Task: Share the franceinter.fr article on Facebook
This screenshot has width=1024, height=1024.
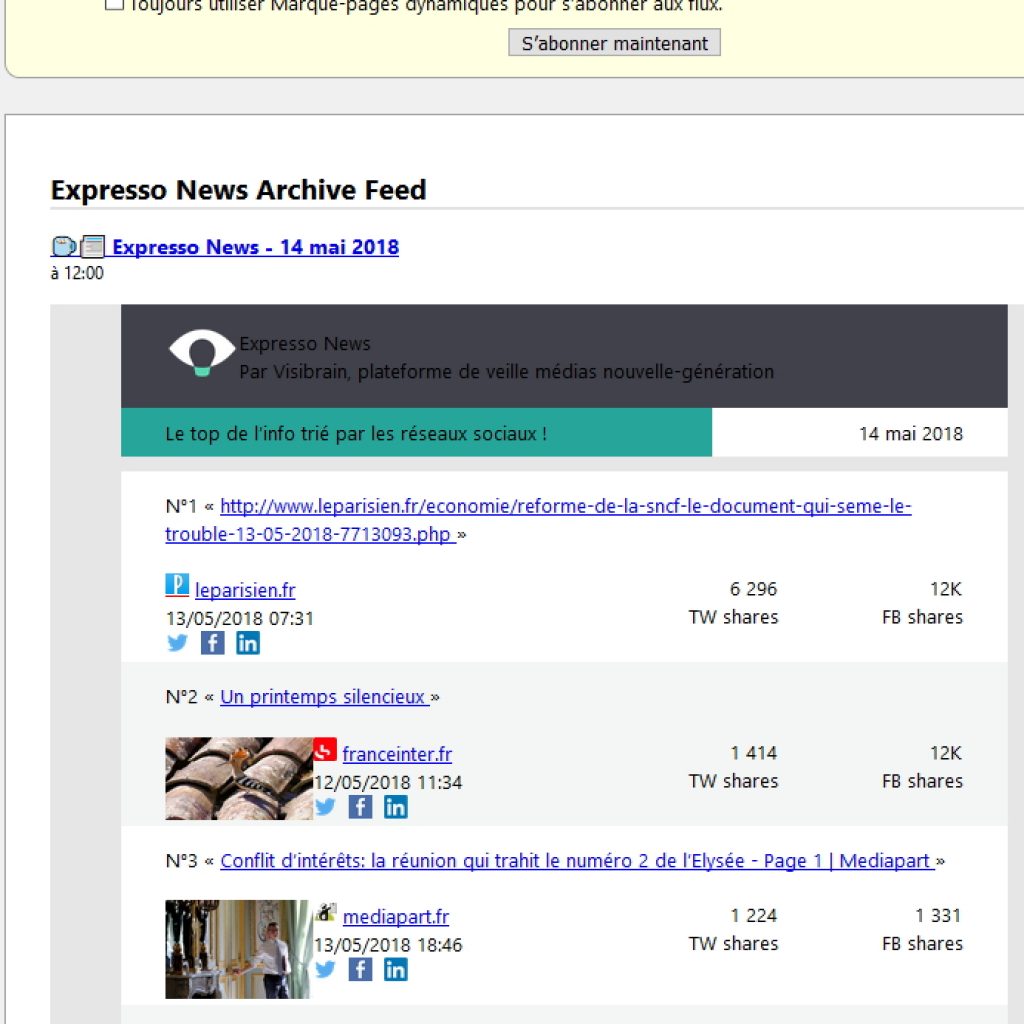Action: coord(360,807)
